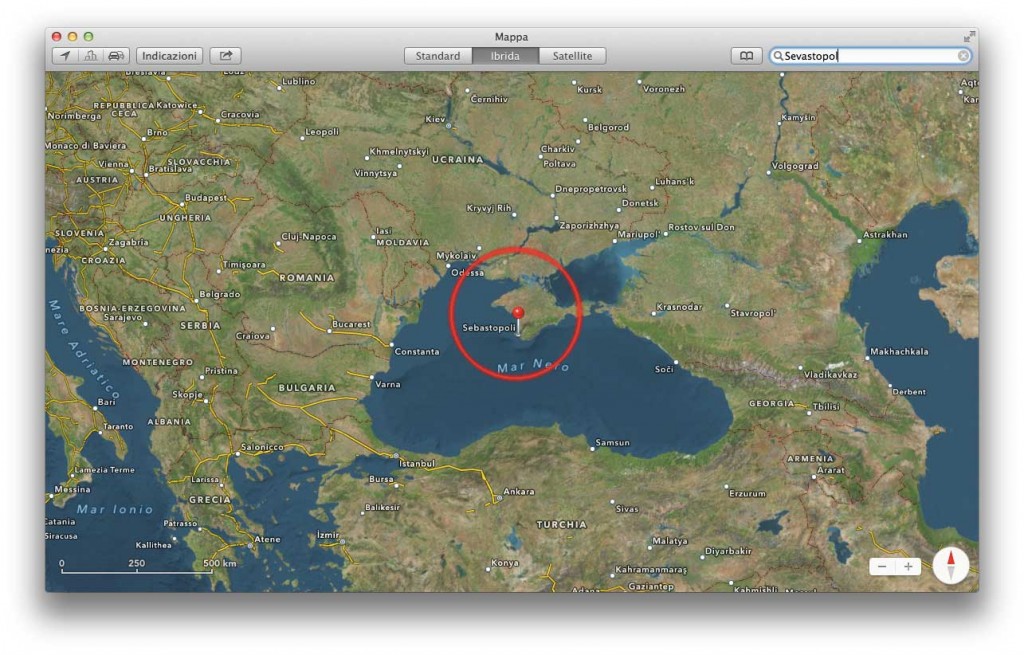This screenshot has height=655, width=1024.
Task: Click the red map pin on Sebastopoli
Action: click(518, 320)
